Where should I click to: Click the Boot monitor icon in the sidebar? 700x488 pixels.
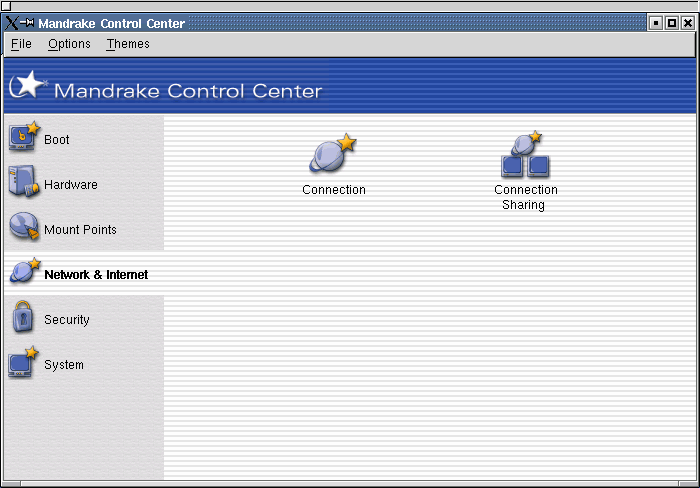(24, 137)
